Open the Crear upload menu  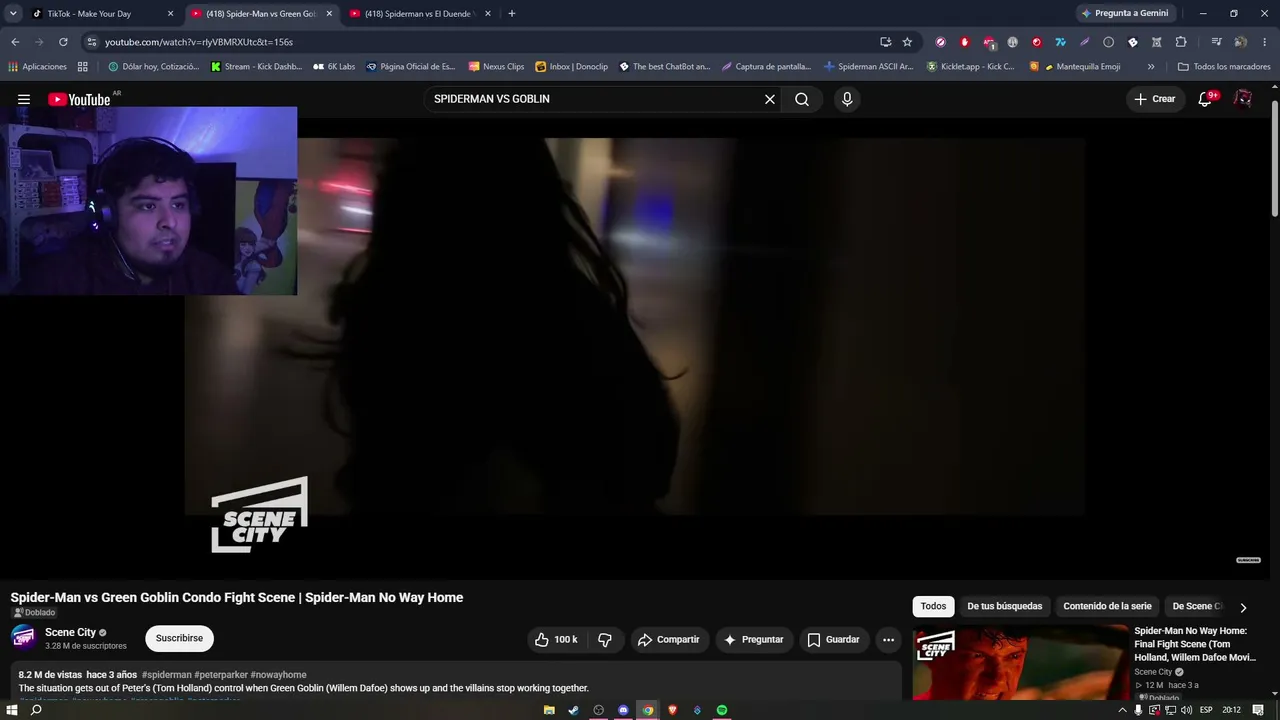click(1155, 99)
